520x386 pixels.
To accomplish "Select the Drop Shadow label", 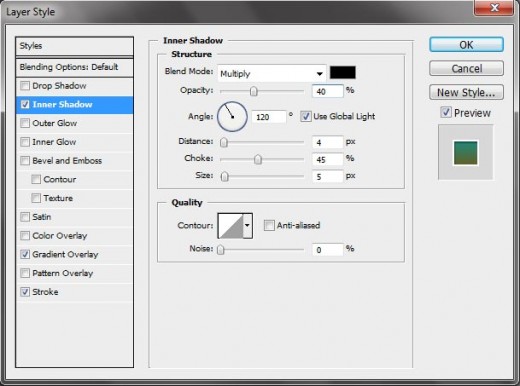I will 59,86.
